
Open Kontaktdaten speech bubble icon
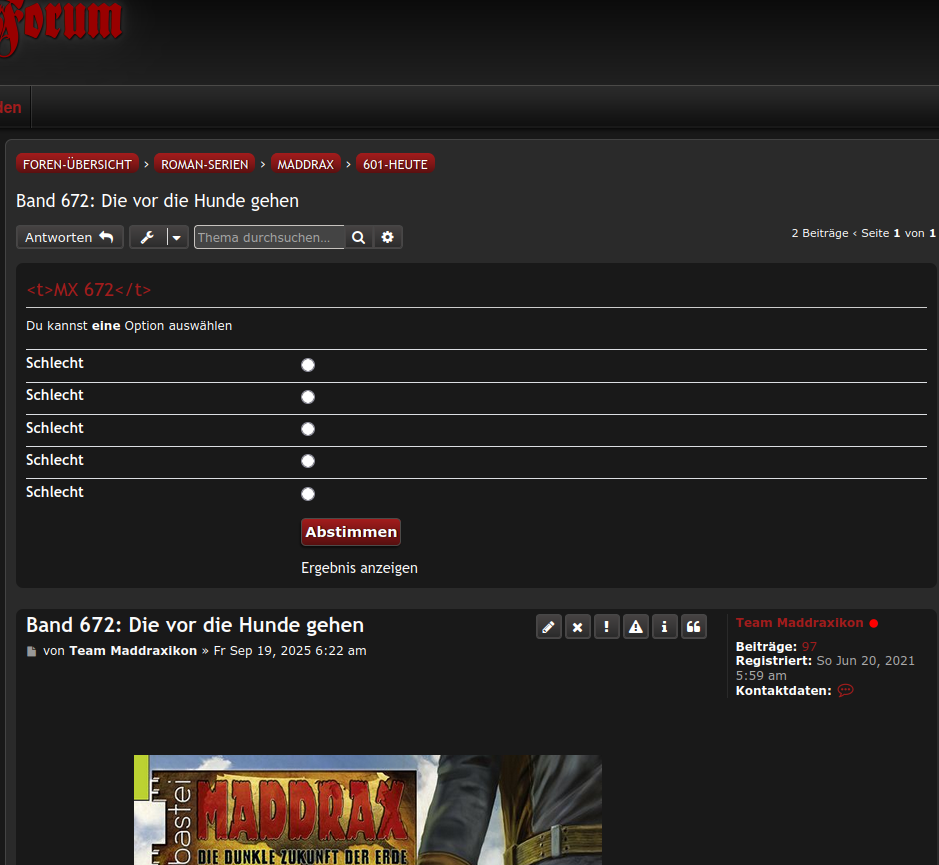tap(845, 691)
